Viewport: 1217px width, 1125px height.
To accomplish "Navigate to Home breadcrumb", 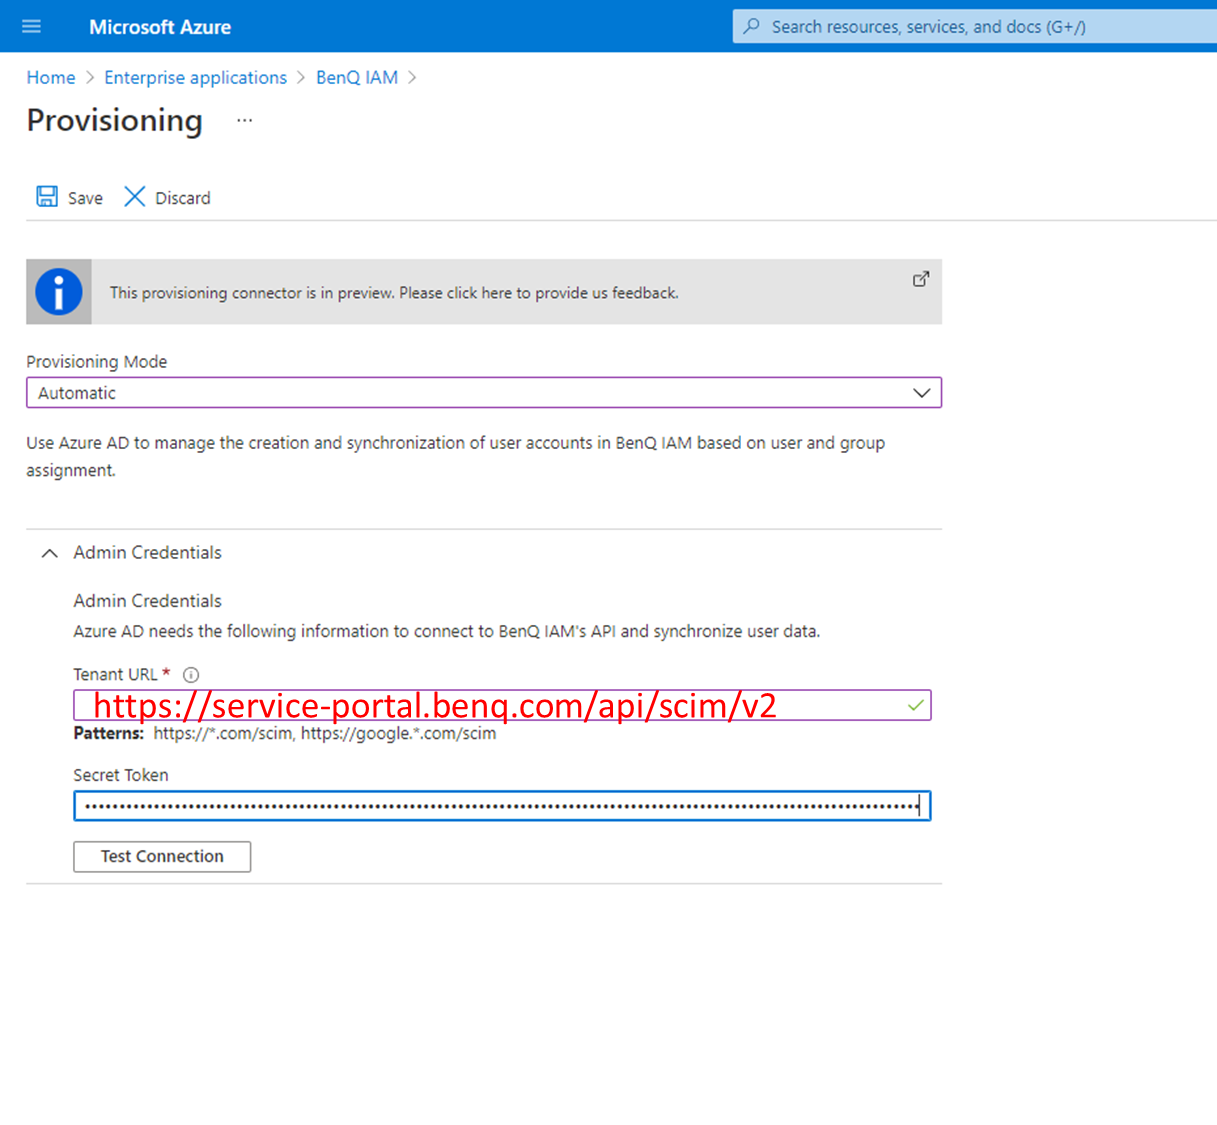I will [x=50, y=77].
